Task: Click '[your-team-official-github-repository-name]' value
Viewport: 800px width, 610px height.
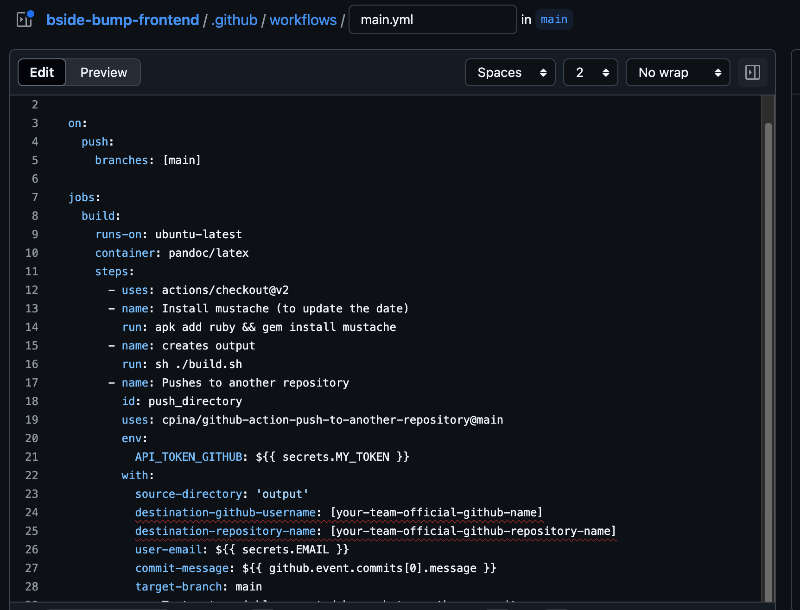Action: click(x=473, y=531)
